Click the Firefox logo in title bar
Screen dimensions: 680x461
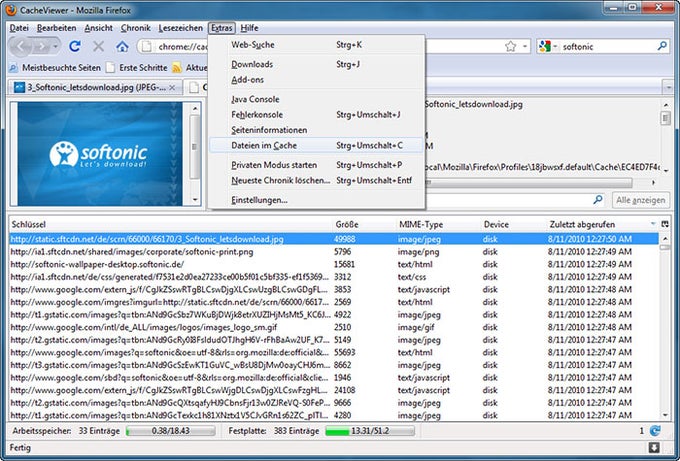point(10,10)
